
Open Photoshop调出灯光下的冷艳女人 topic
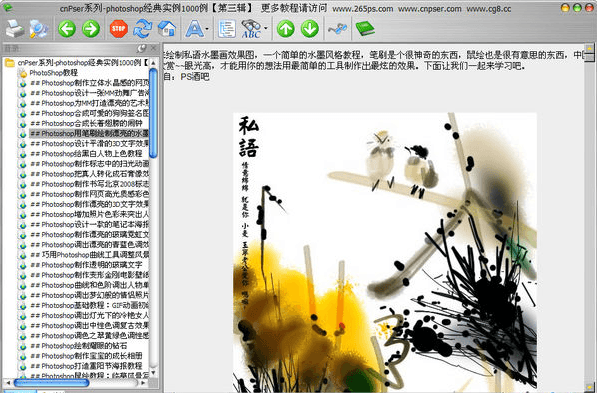point(89,315)
